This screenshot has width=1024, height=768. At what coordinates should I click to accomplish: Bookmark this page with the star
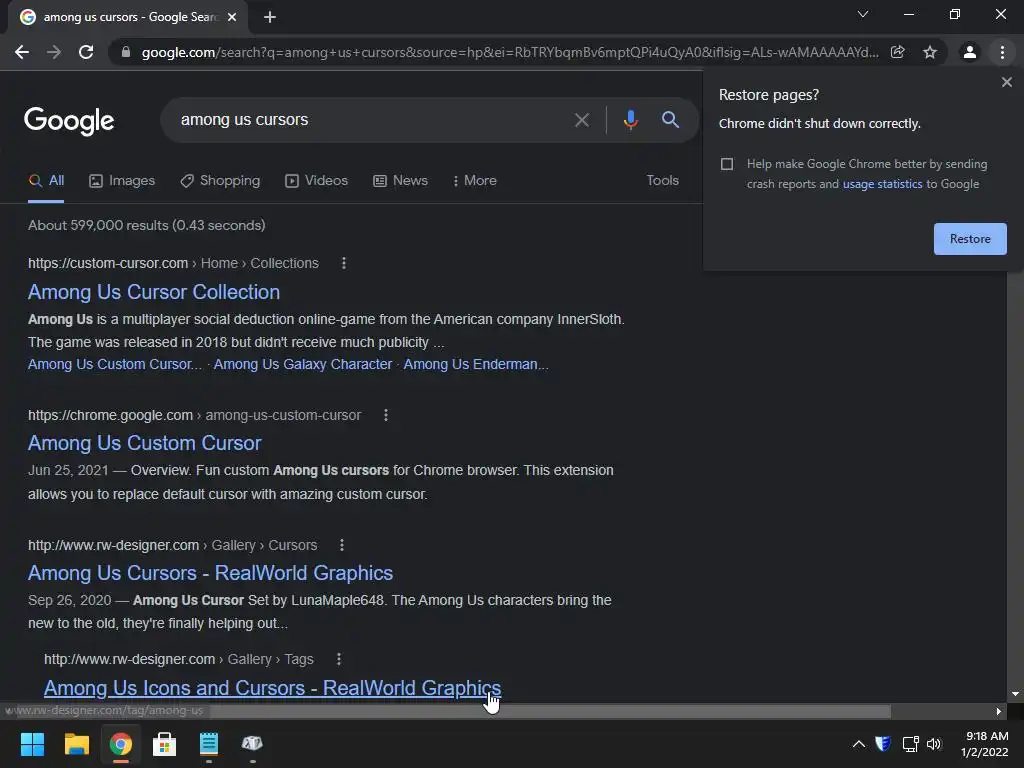[930, 52]
